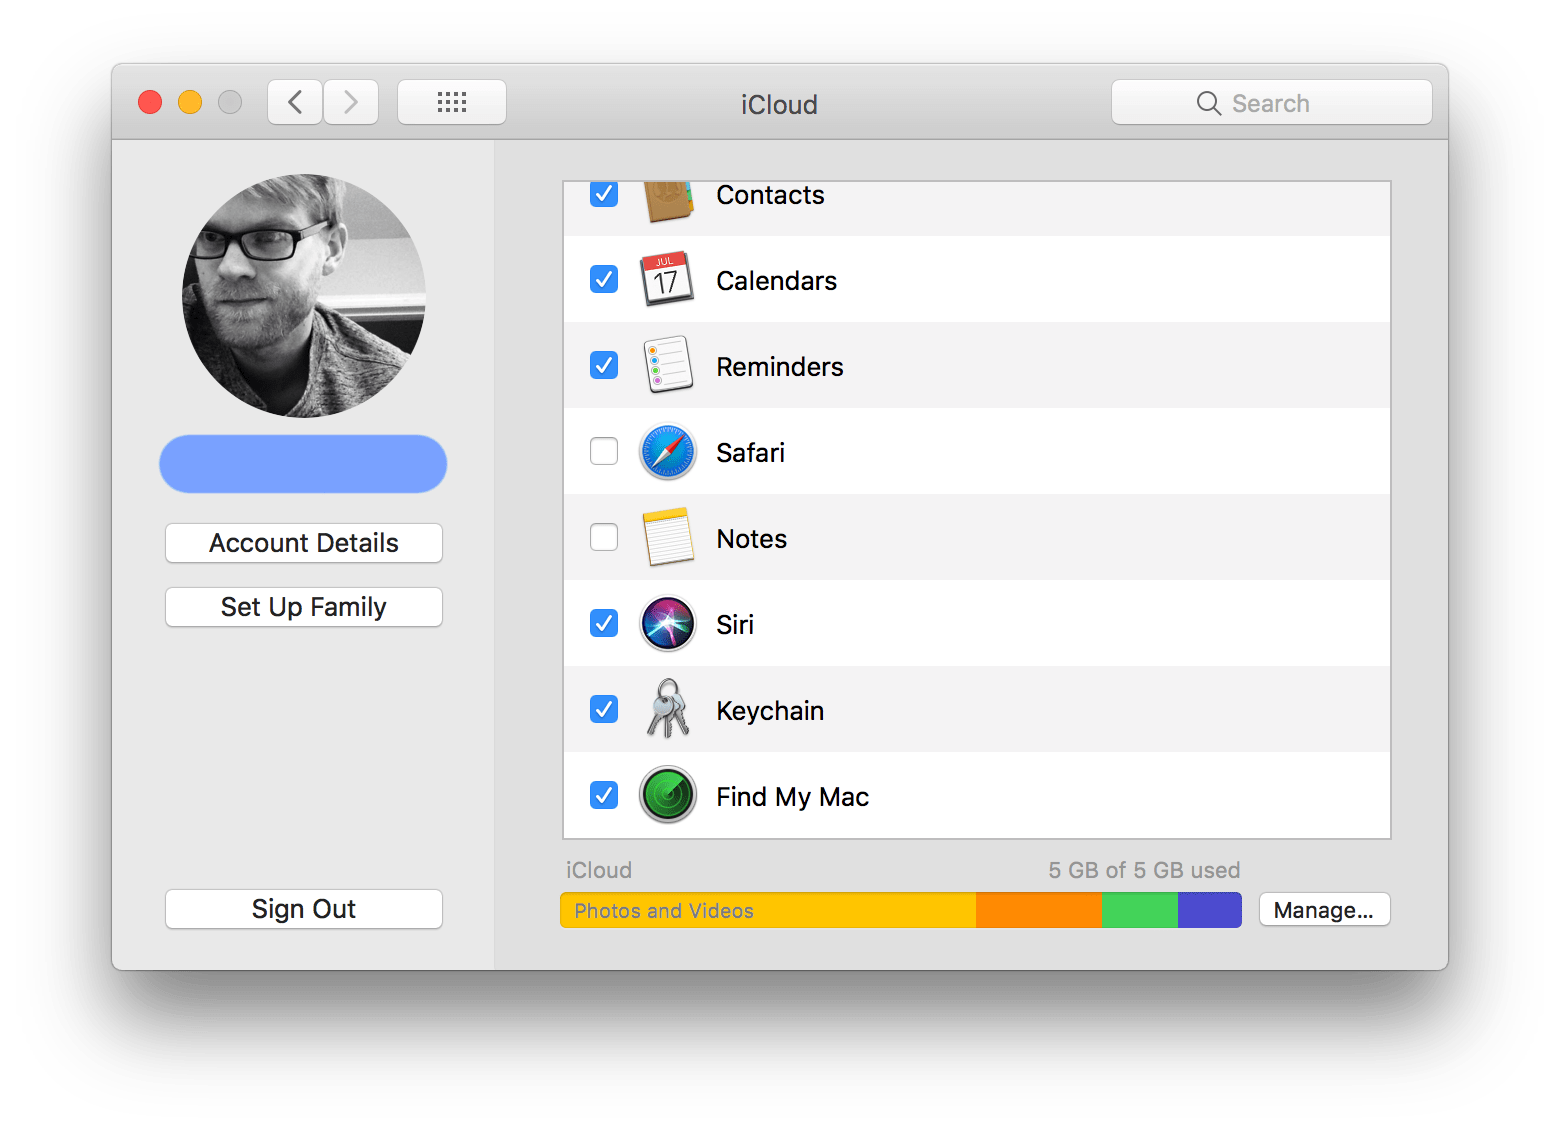This screenshot has width=1560, height=1130.
Task: Enable Safari iCloud syncing
Action: (603, 451)
